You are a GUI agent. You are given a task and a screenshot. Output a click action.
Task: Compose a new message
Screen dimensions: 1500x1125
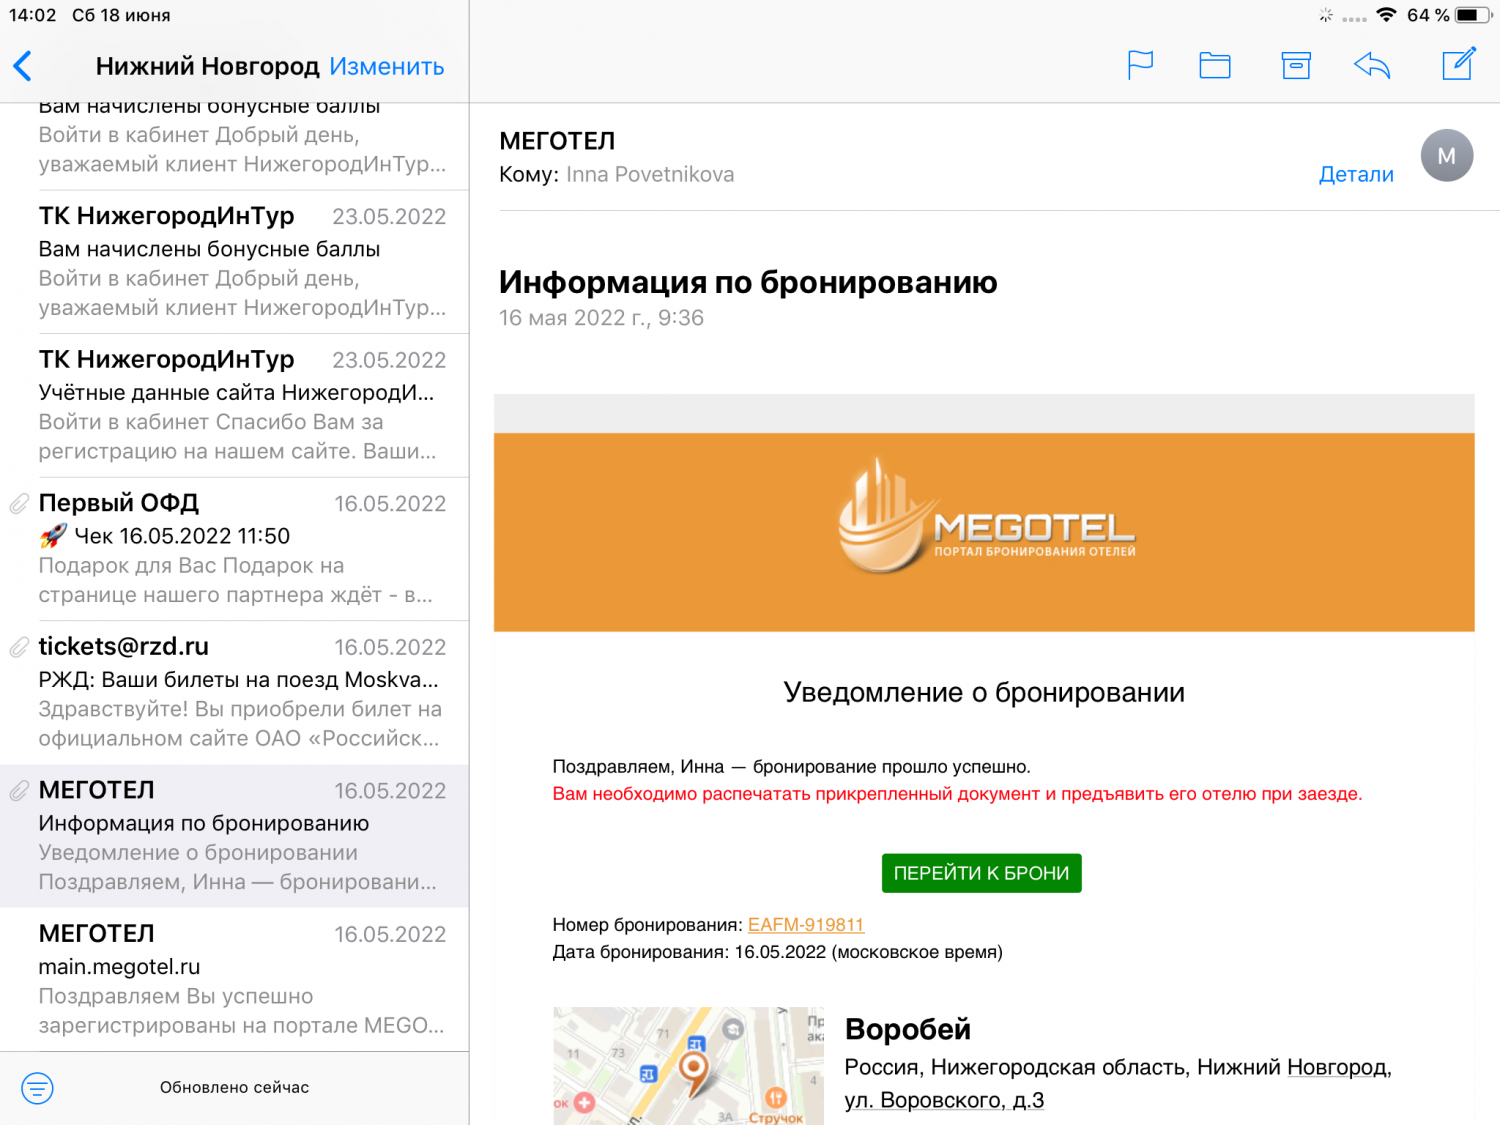click(x=1459, y=64)
